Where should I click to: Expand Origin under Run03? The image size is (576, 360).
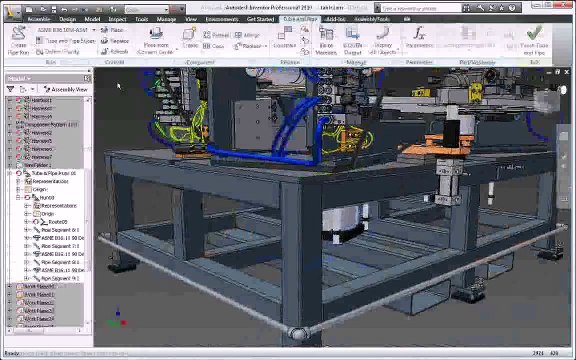(26, 214)
